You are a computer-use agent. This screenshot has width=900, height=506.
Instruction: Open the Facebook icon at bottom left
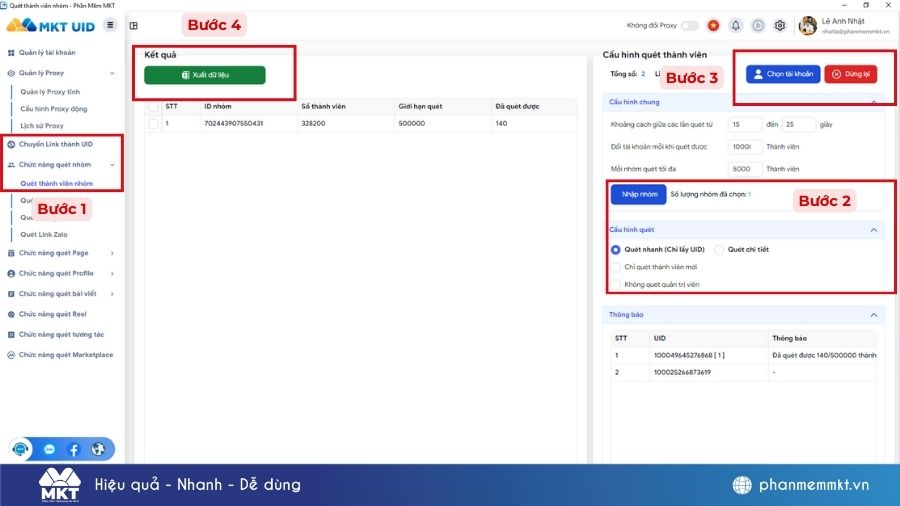coord(73,450)
